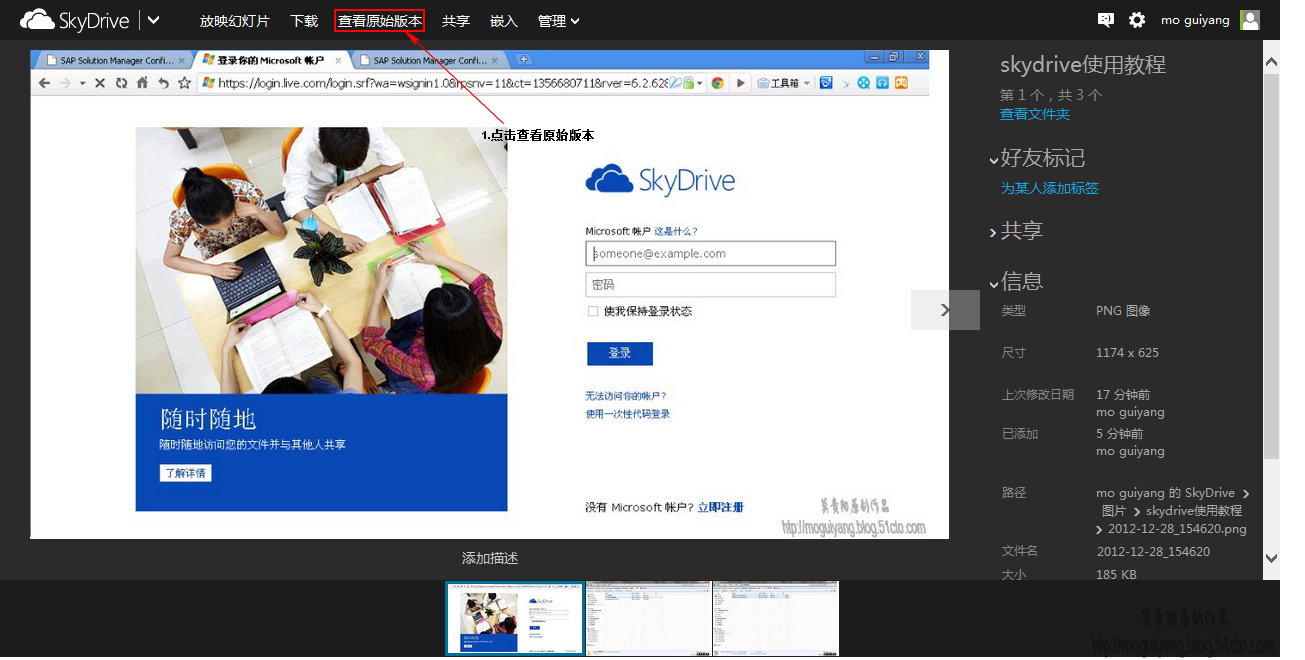Click mo guiyang under 已添加

pyautogui.click(x=1130, y=451)
